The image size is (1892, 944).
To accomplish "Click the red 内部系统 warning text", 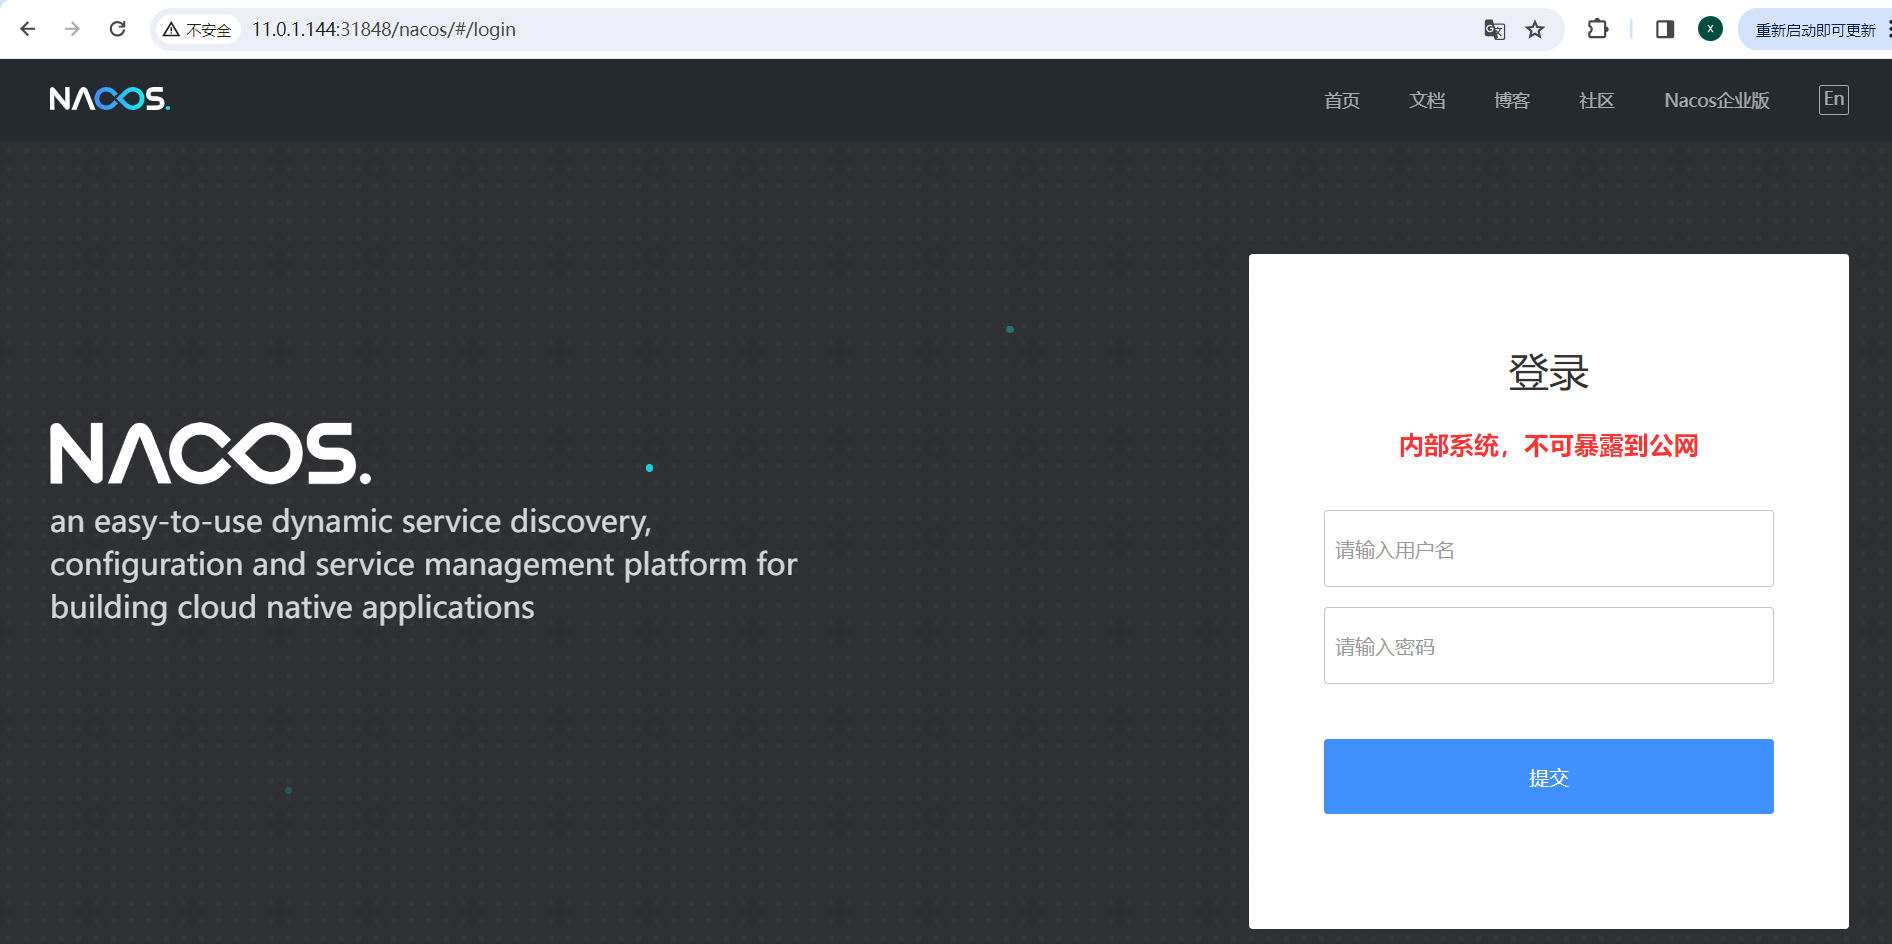I will [1548, 446].
